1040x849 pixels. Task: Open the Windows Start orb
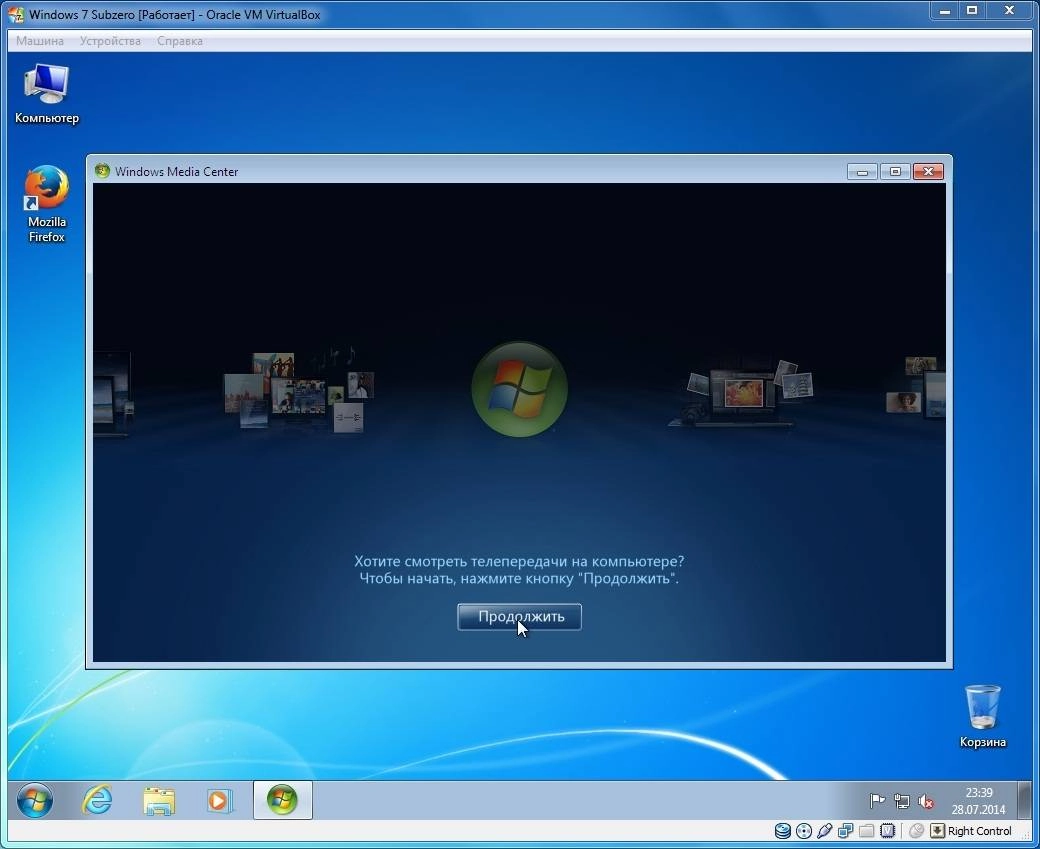coord(34,801)
